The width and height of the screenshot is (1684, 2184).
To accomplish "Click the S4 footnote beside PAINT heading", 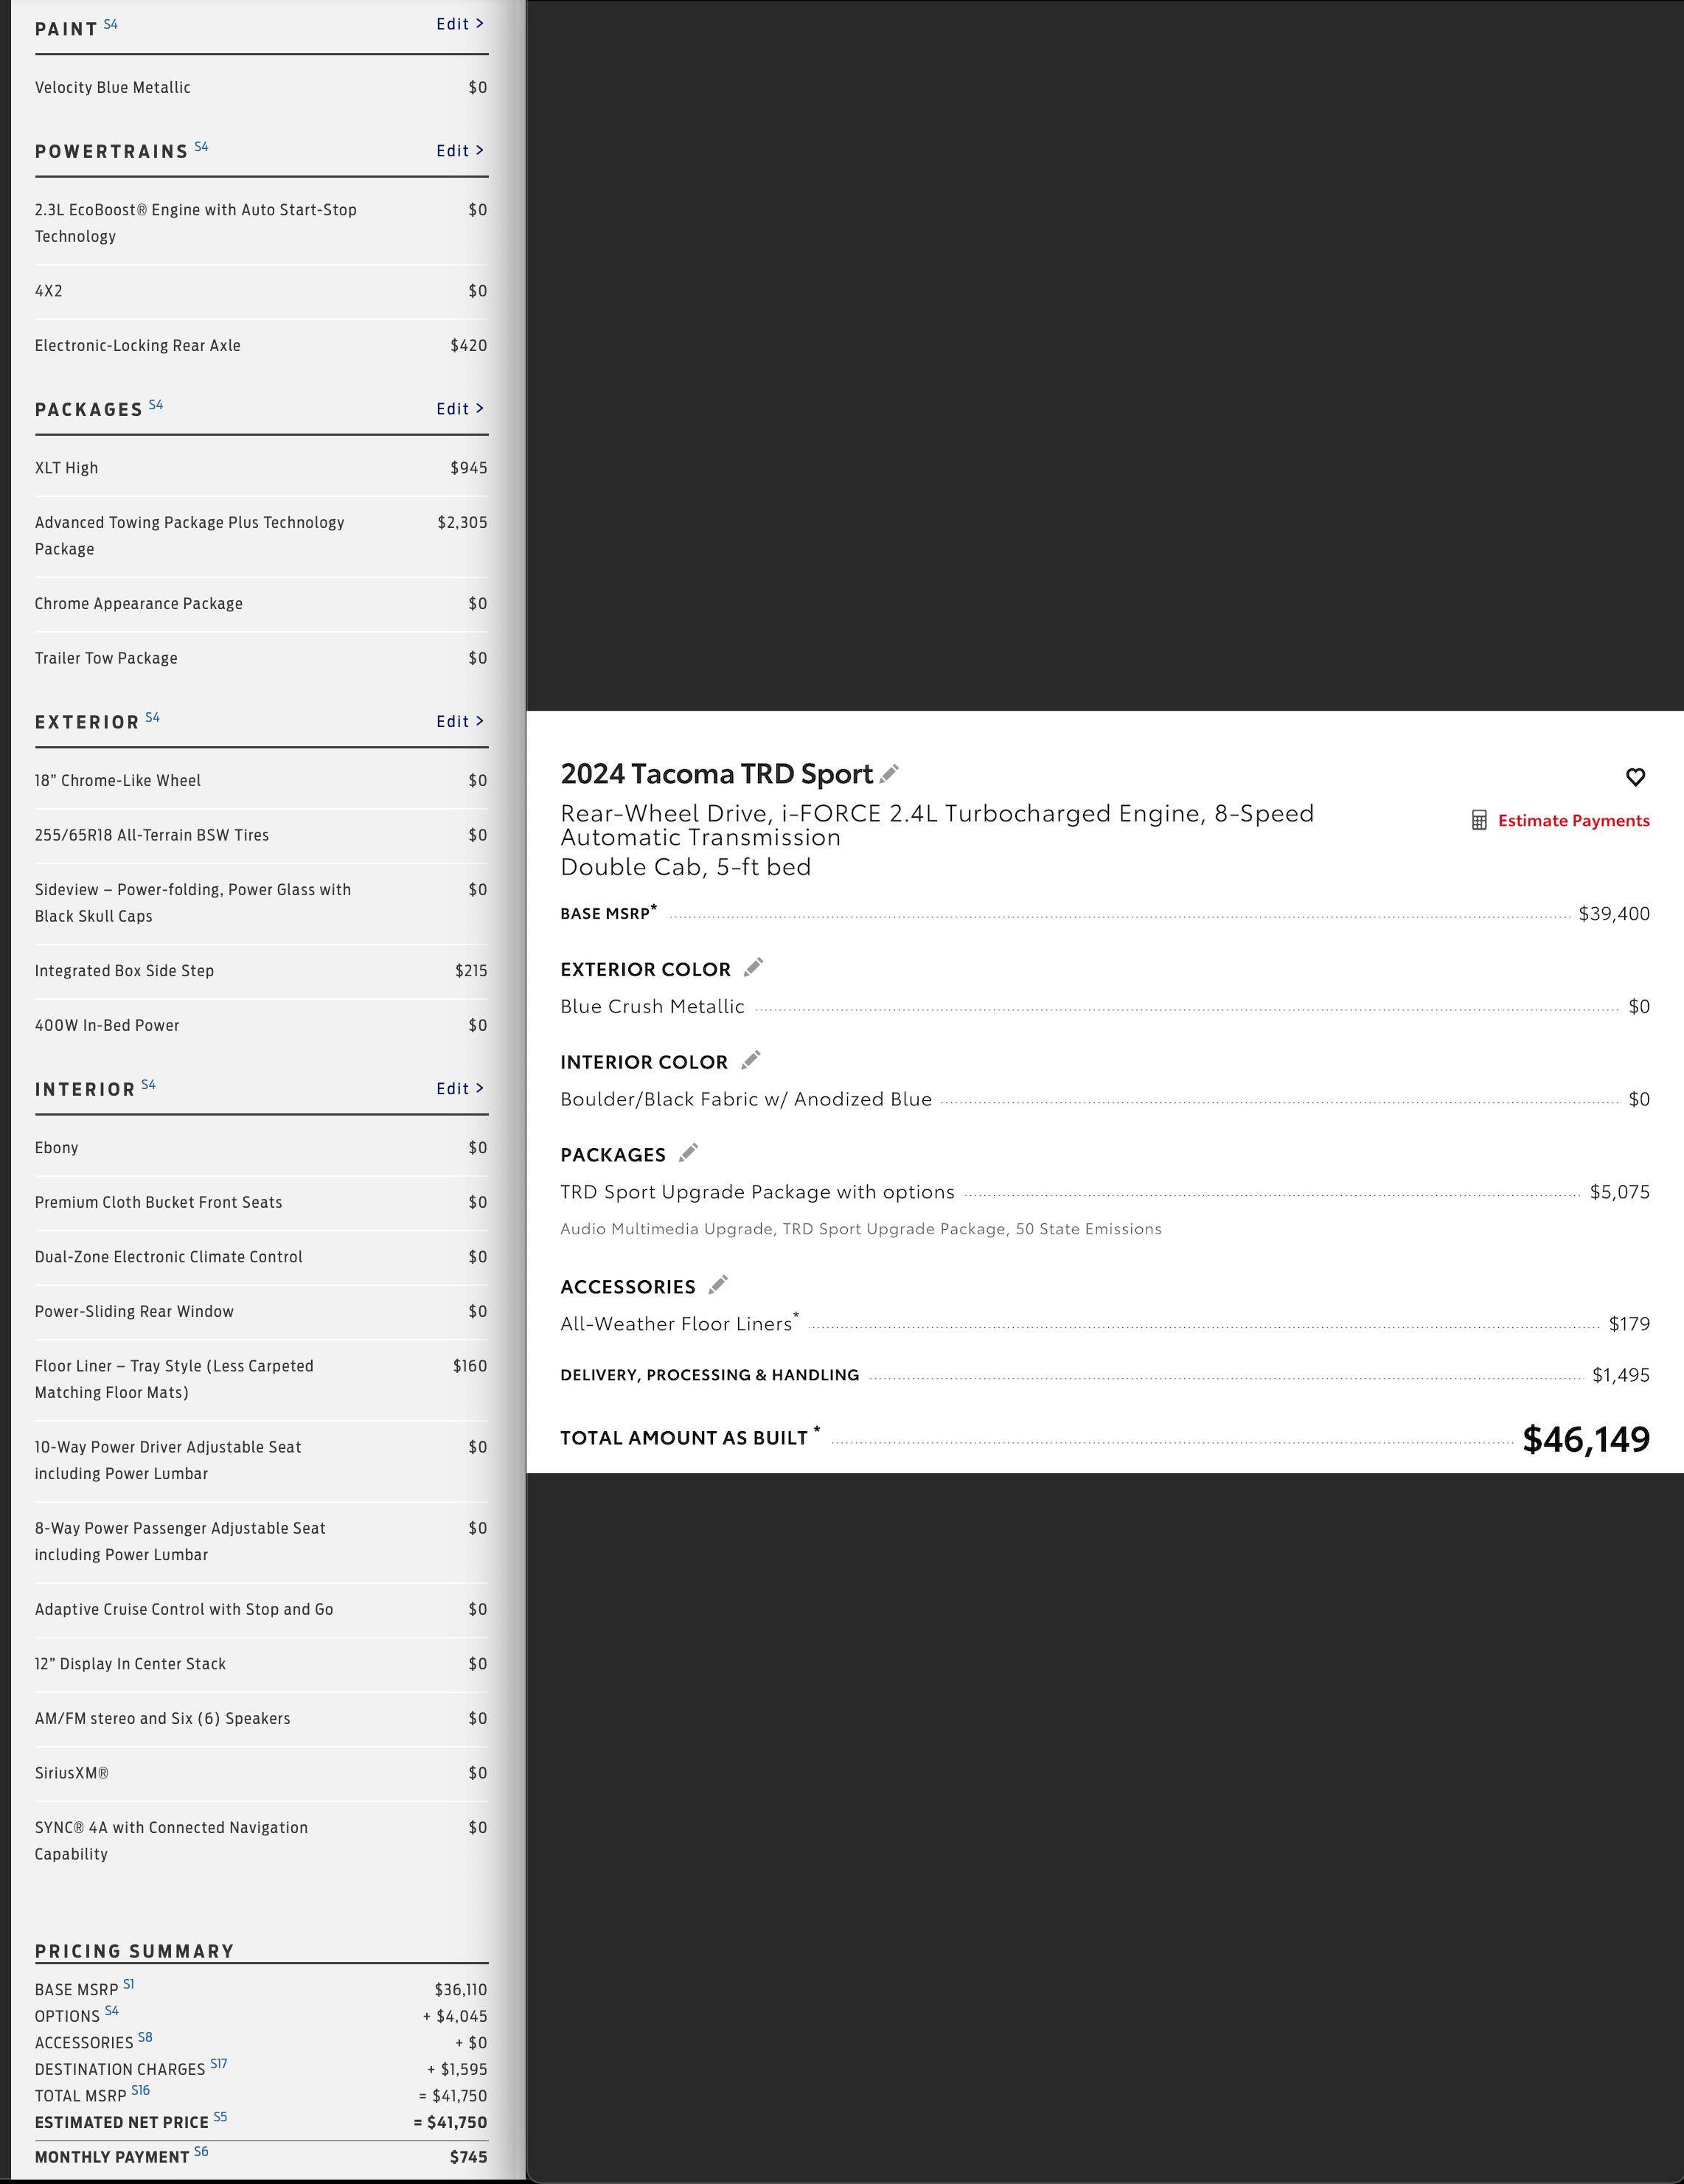I will 111,24.
